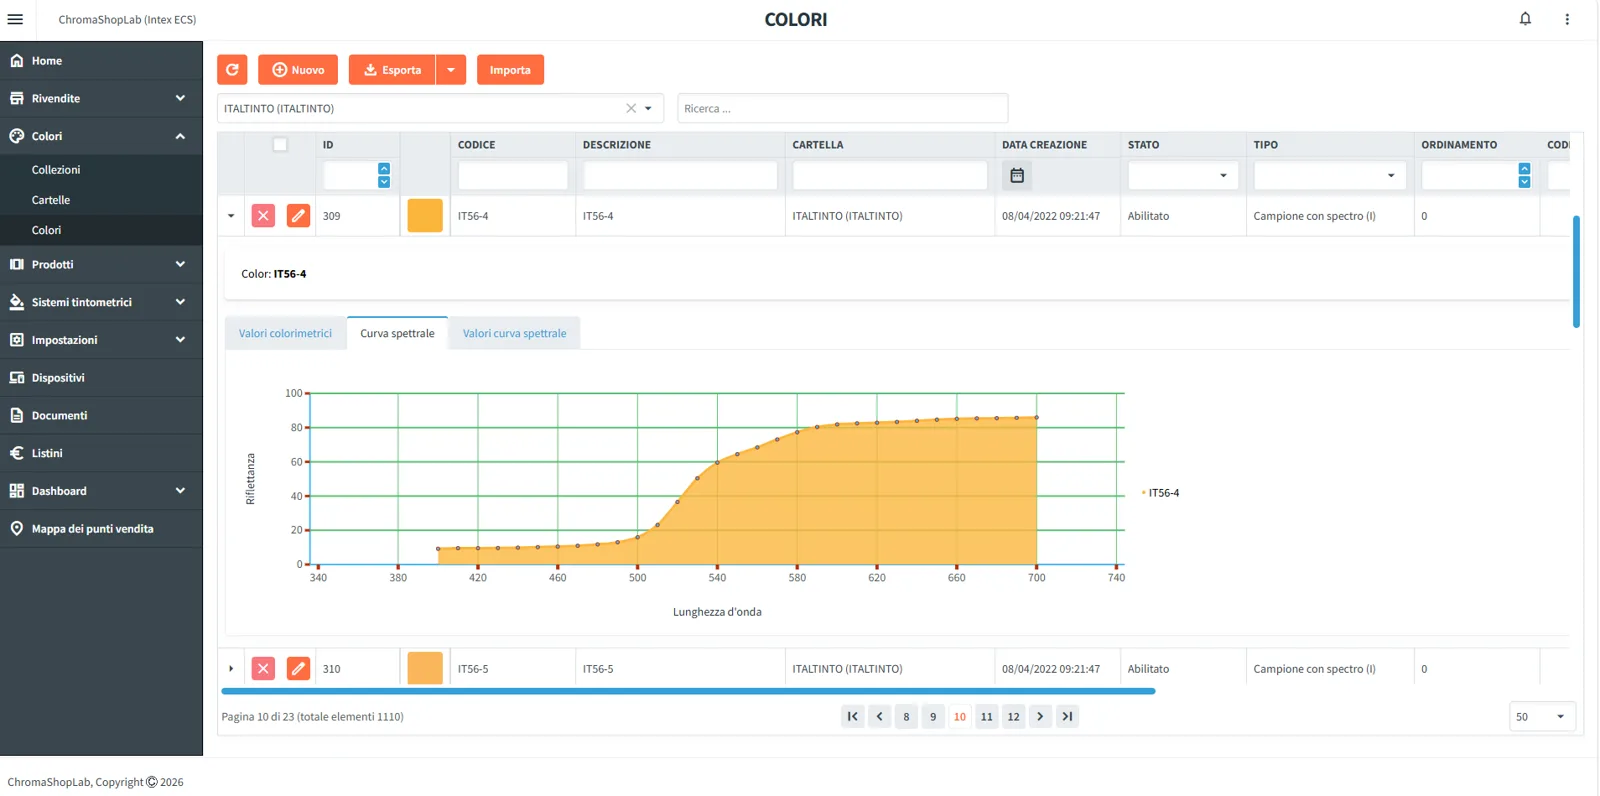Open the ITALTINTO collection dropdown
This screenshot has height=796, width=1600.
coord(648,108)
